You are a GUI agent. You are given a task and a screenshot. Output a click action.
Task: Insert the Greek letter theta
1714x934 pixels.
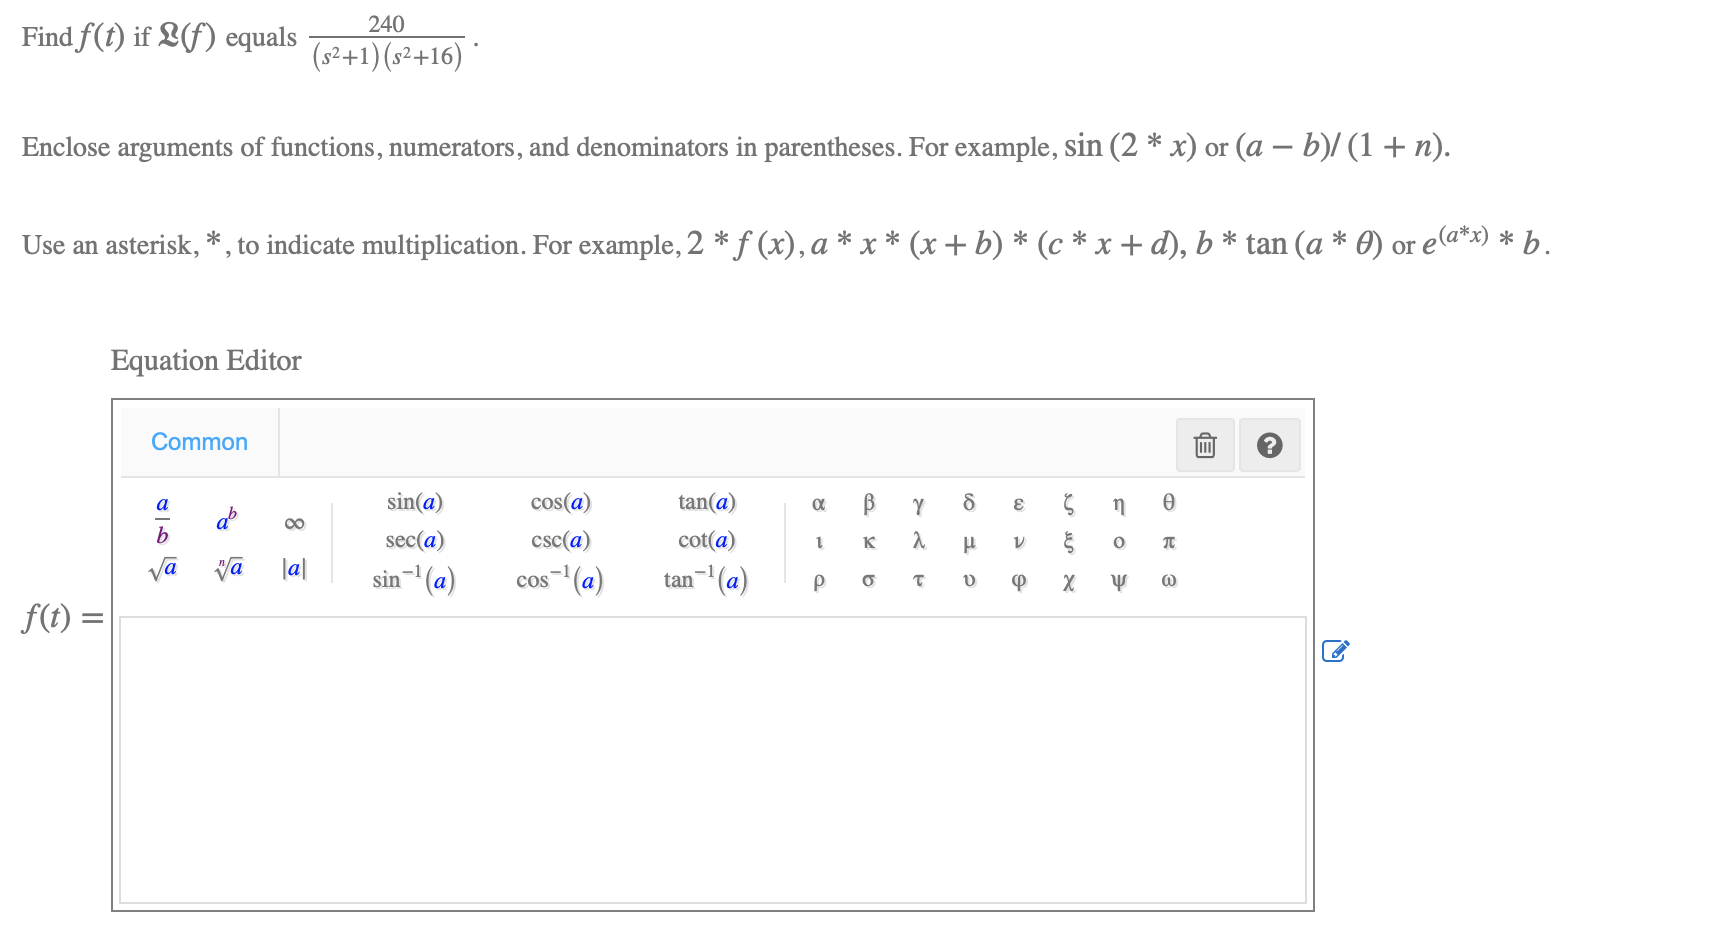1167,503
